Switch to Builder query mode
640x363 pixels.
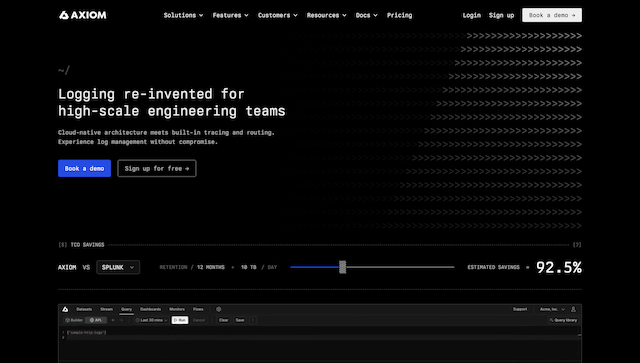click(x=74, y=320)
